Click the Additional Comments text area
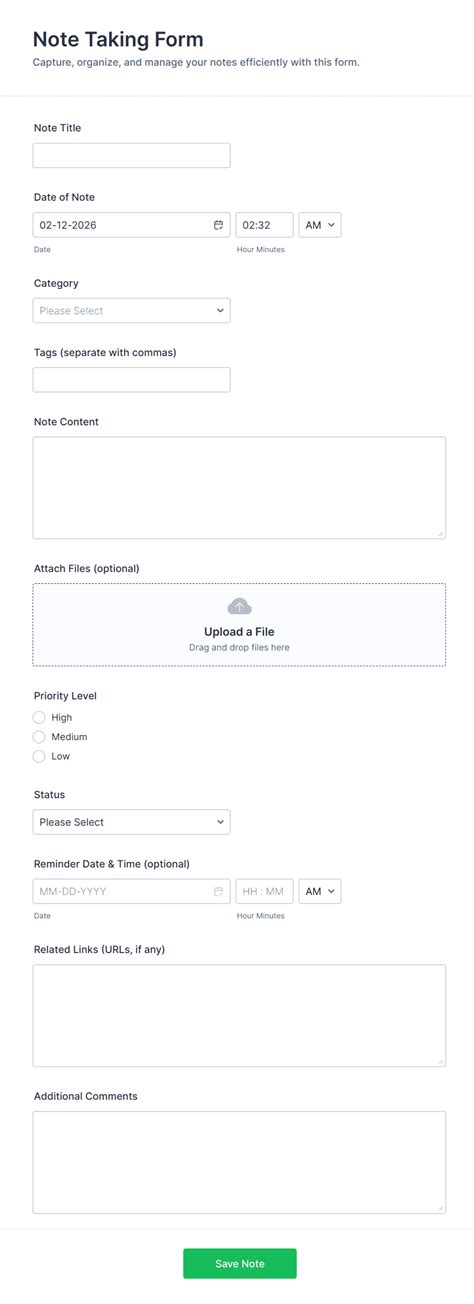Viewport: 474px width, 1304px height. [239, 1162]
